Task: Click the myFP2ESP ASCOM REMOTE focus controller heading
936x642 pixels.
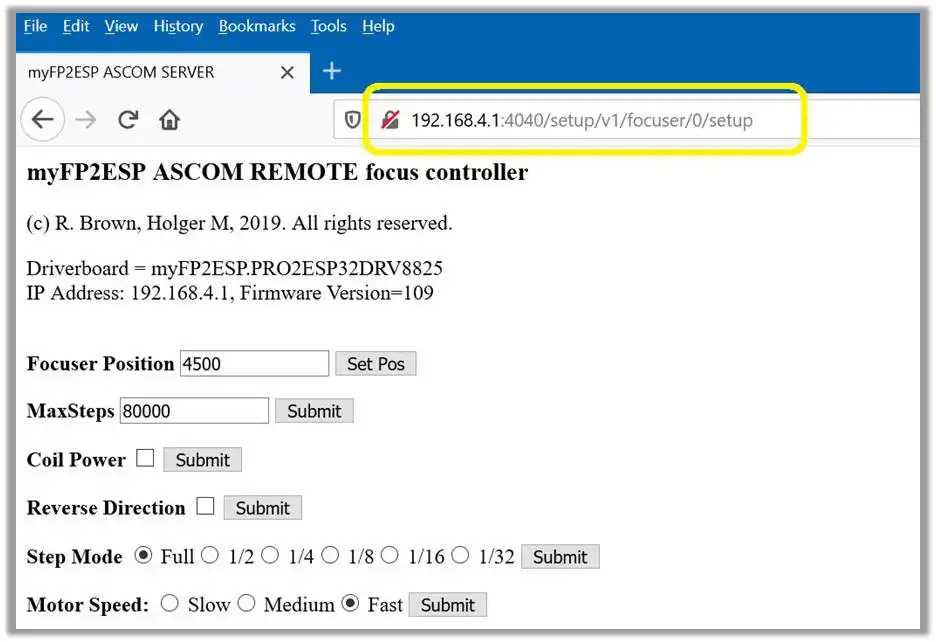Action: pos(278,172)
